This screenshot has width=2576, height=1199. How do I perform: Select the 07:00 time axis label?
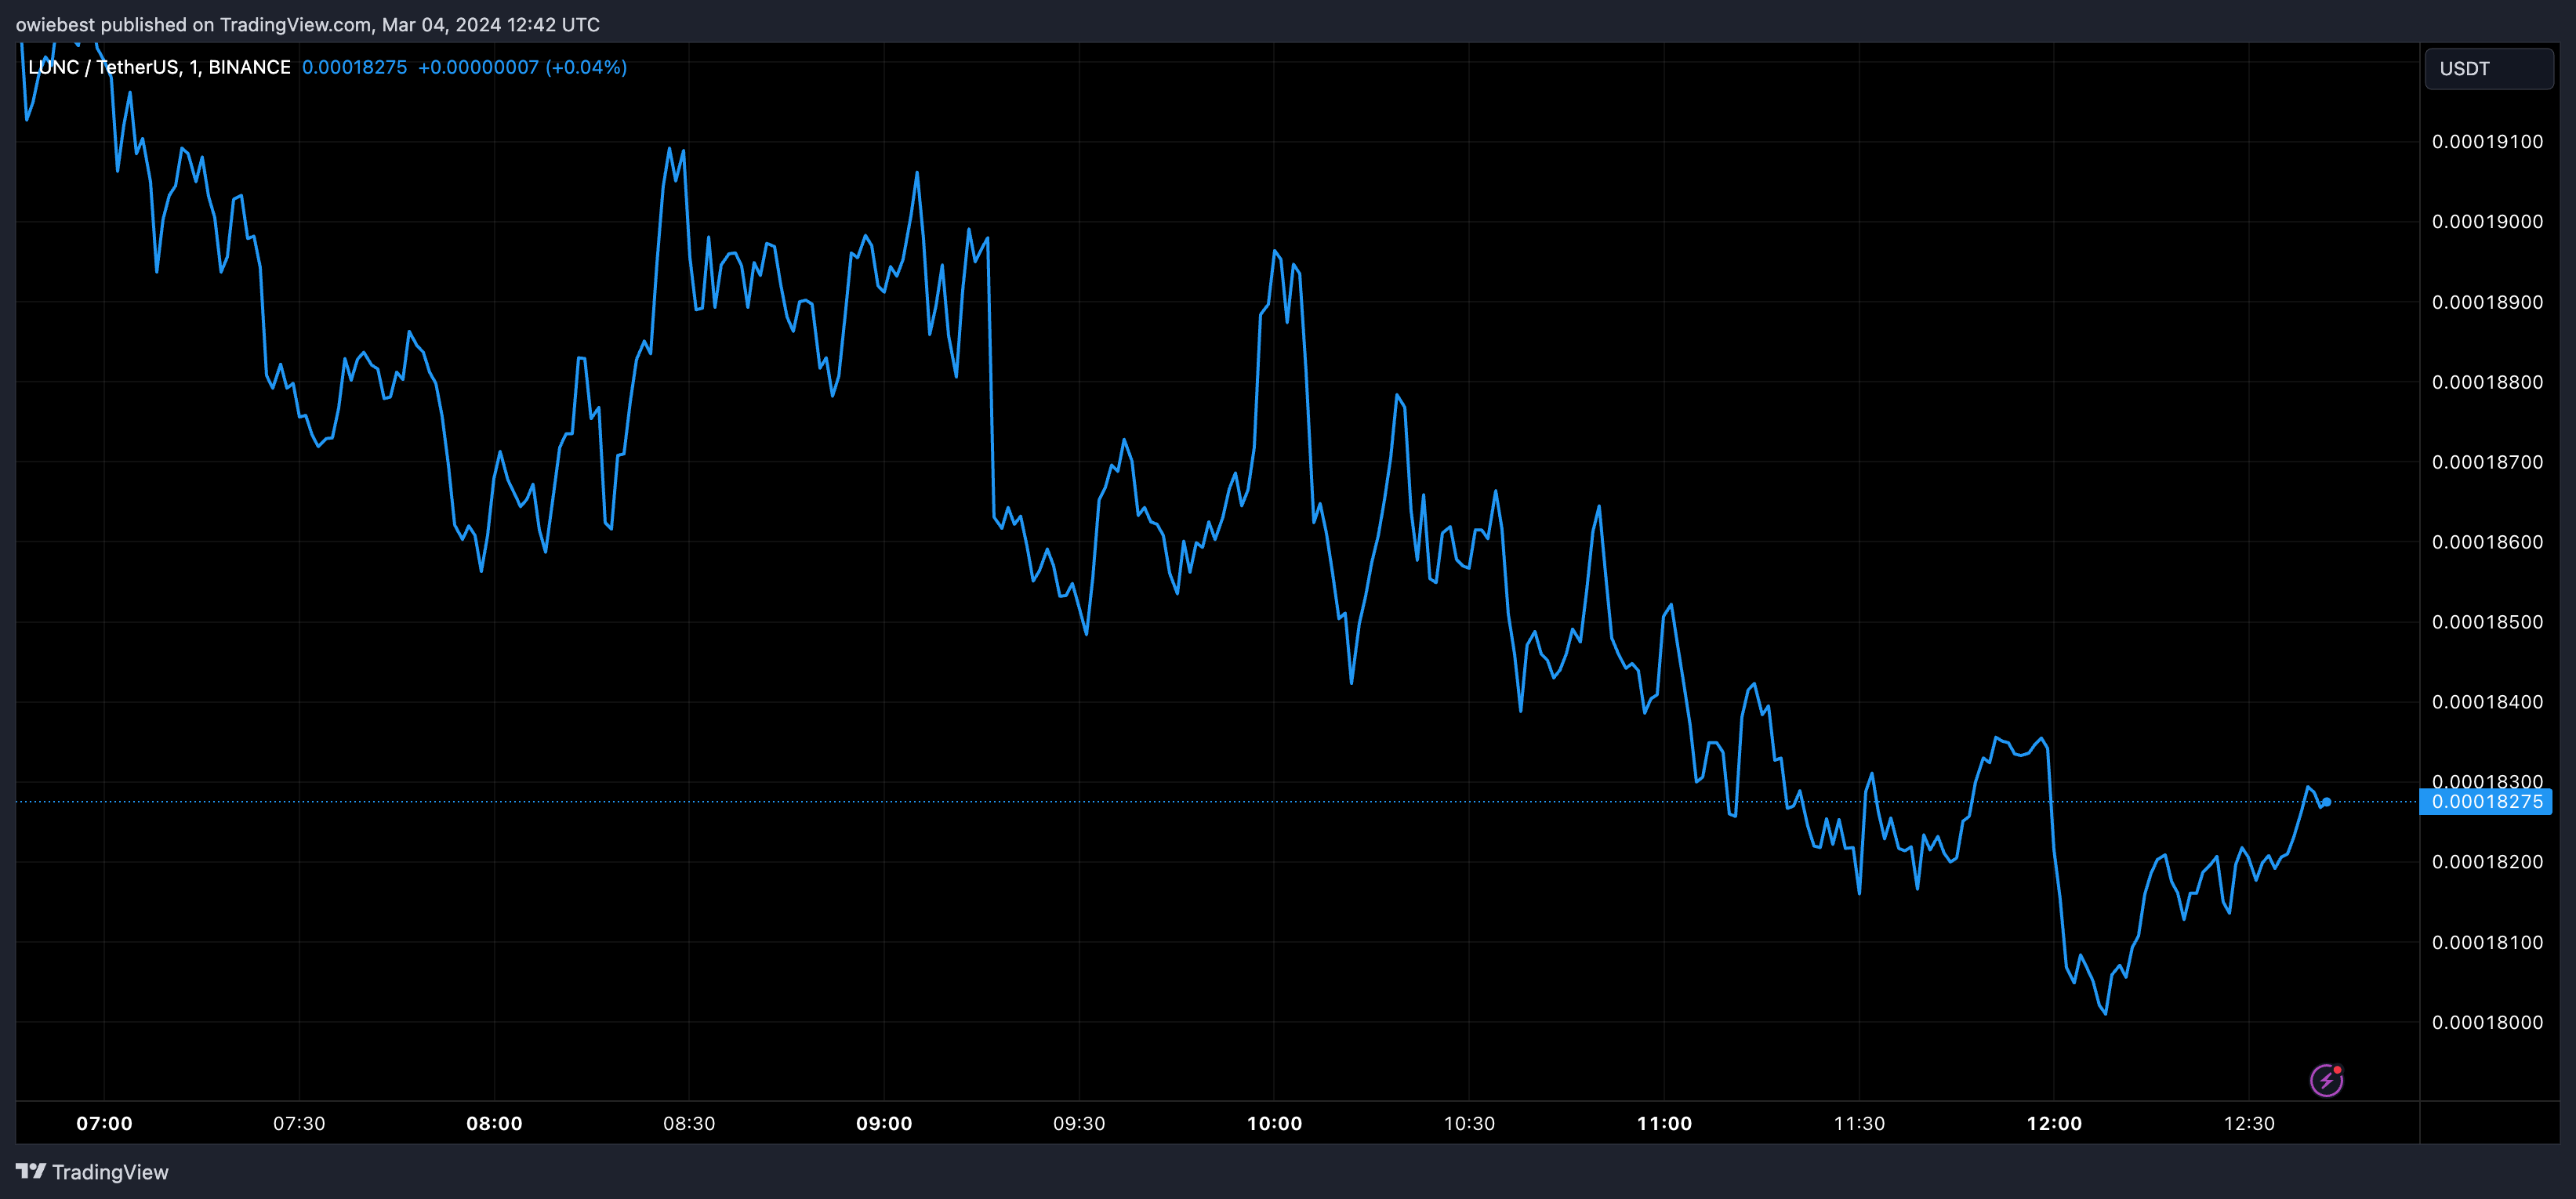pyautogui.click(x=104, y=1123)
